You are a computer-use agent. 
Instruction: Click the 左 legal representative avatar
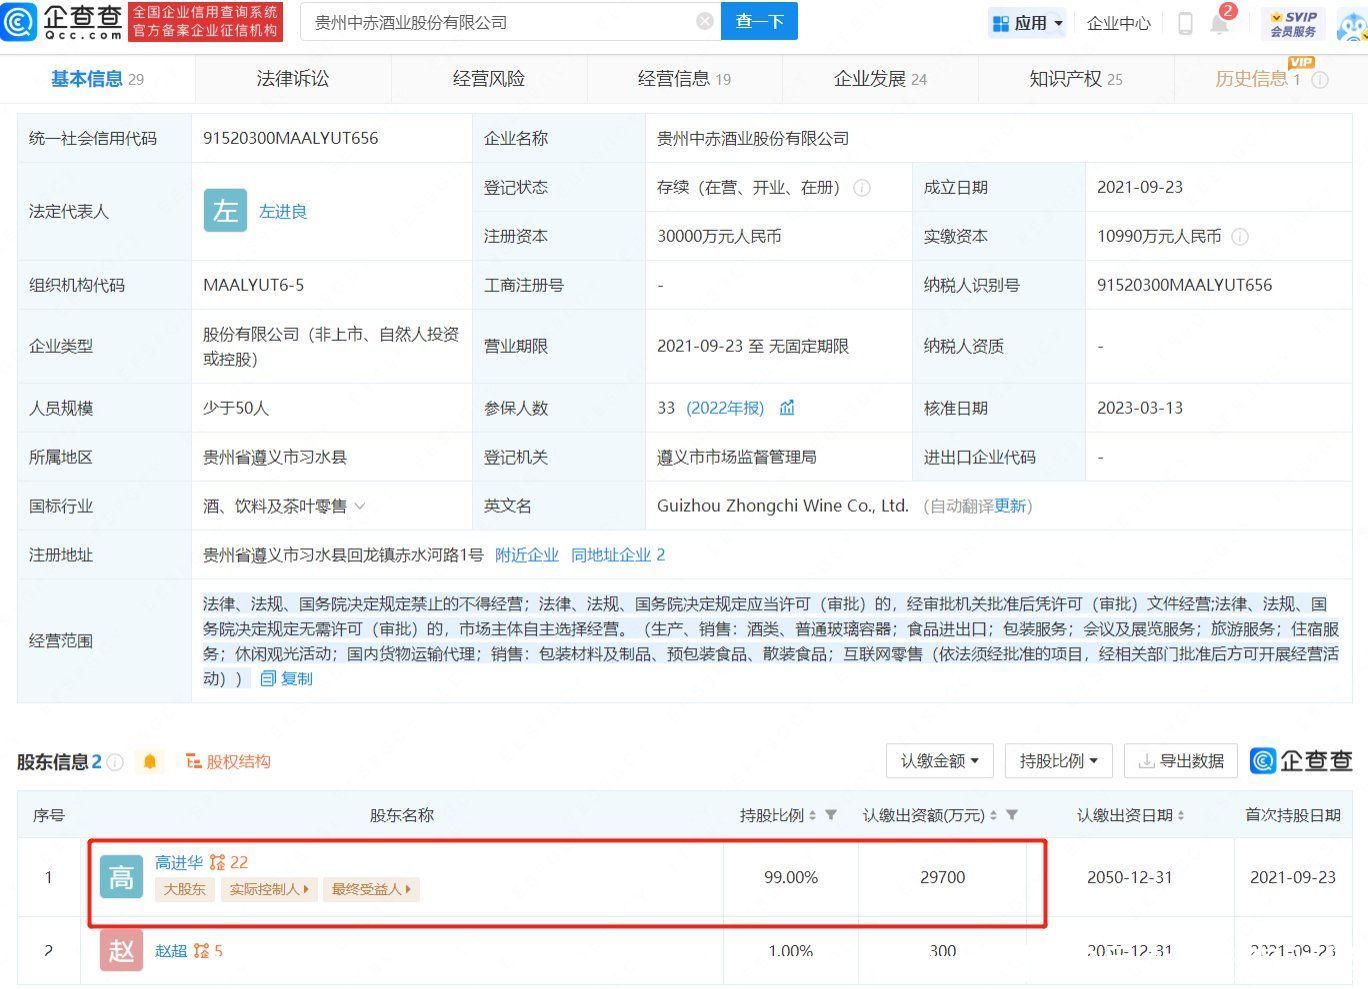pyautogui.click(x=225, y=211)
